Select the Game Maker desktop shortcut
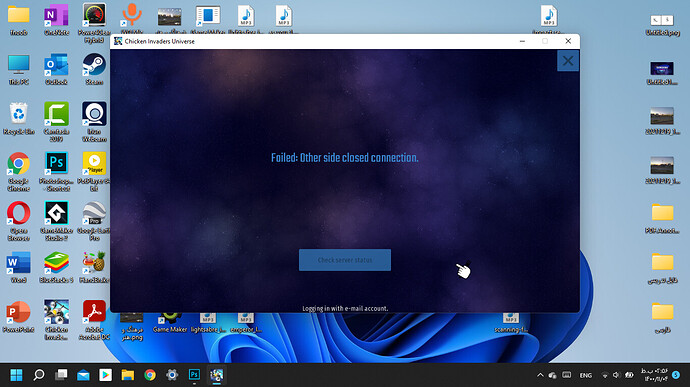The height and width of the screenshot is (387, 690). coord(170,323)
